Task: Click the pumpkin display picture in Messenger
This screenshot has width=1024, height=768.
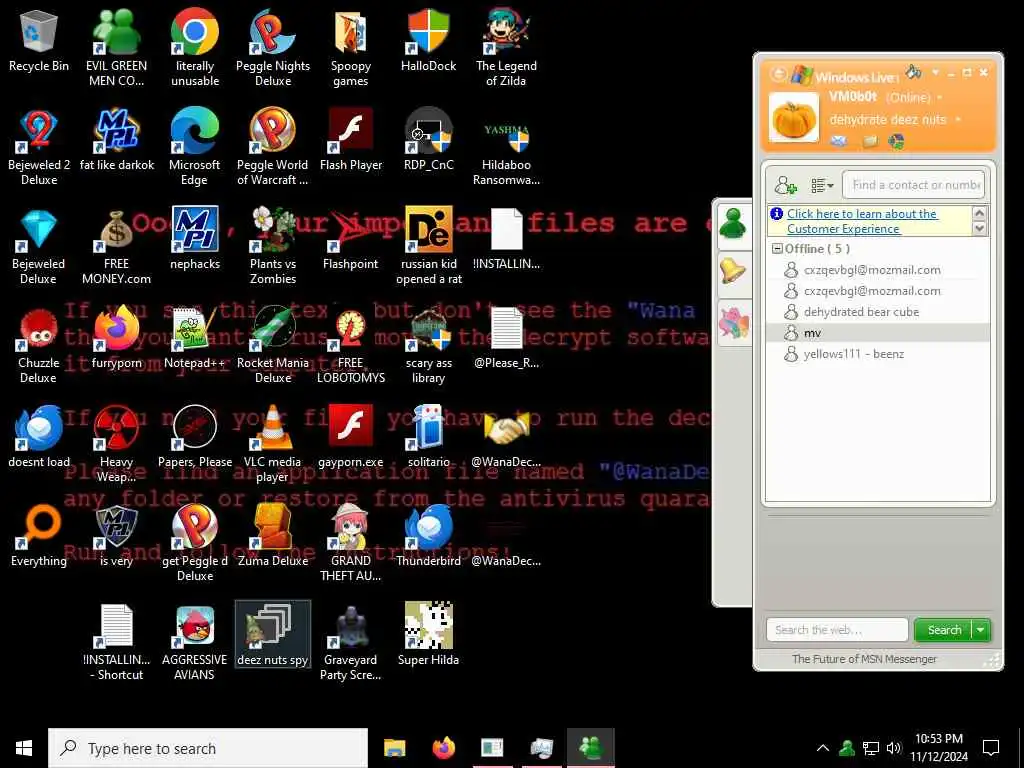Action: [793, 118]
